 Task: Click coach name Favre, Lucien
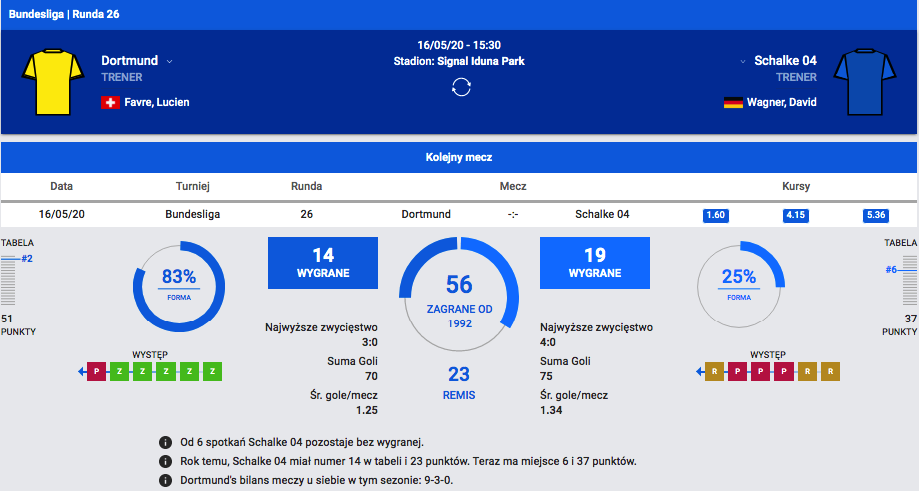point(156,102)
